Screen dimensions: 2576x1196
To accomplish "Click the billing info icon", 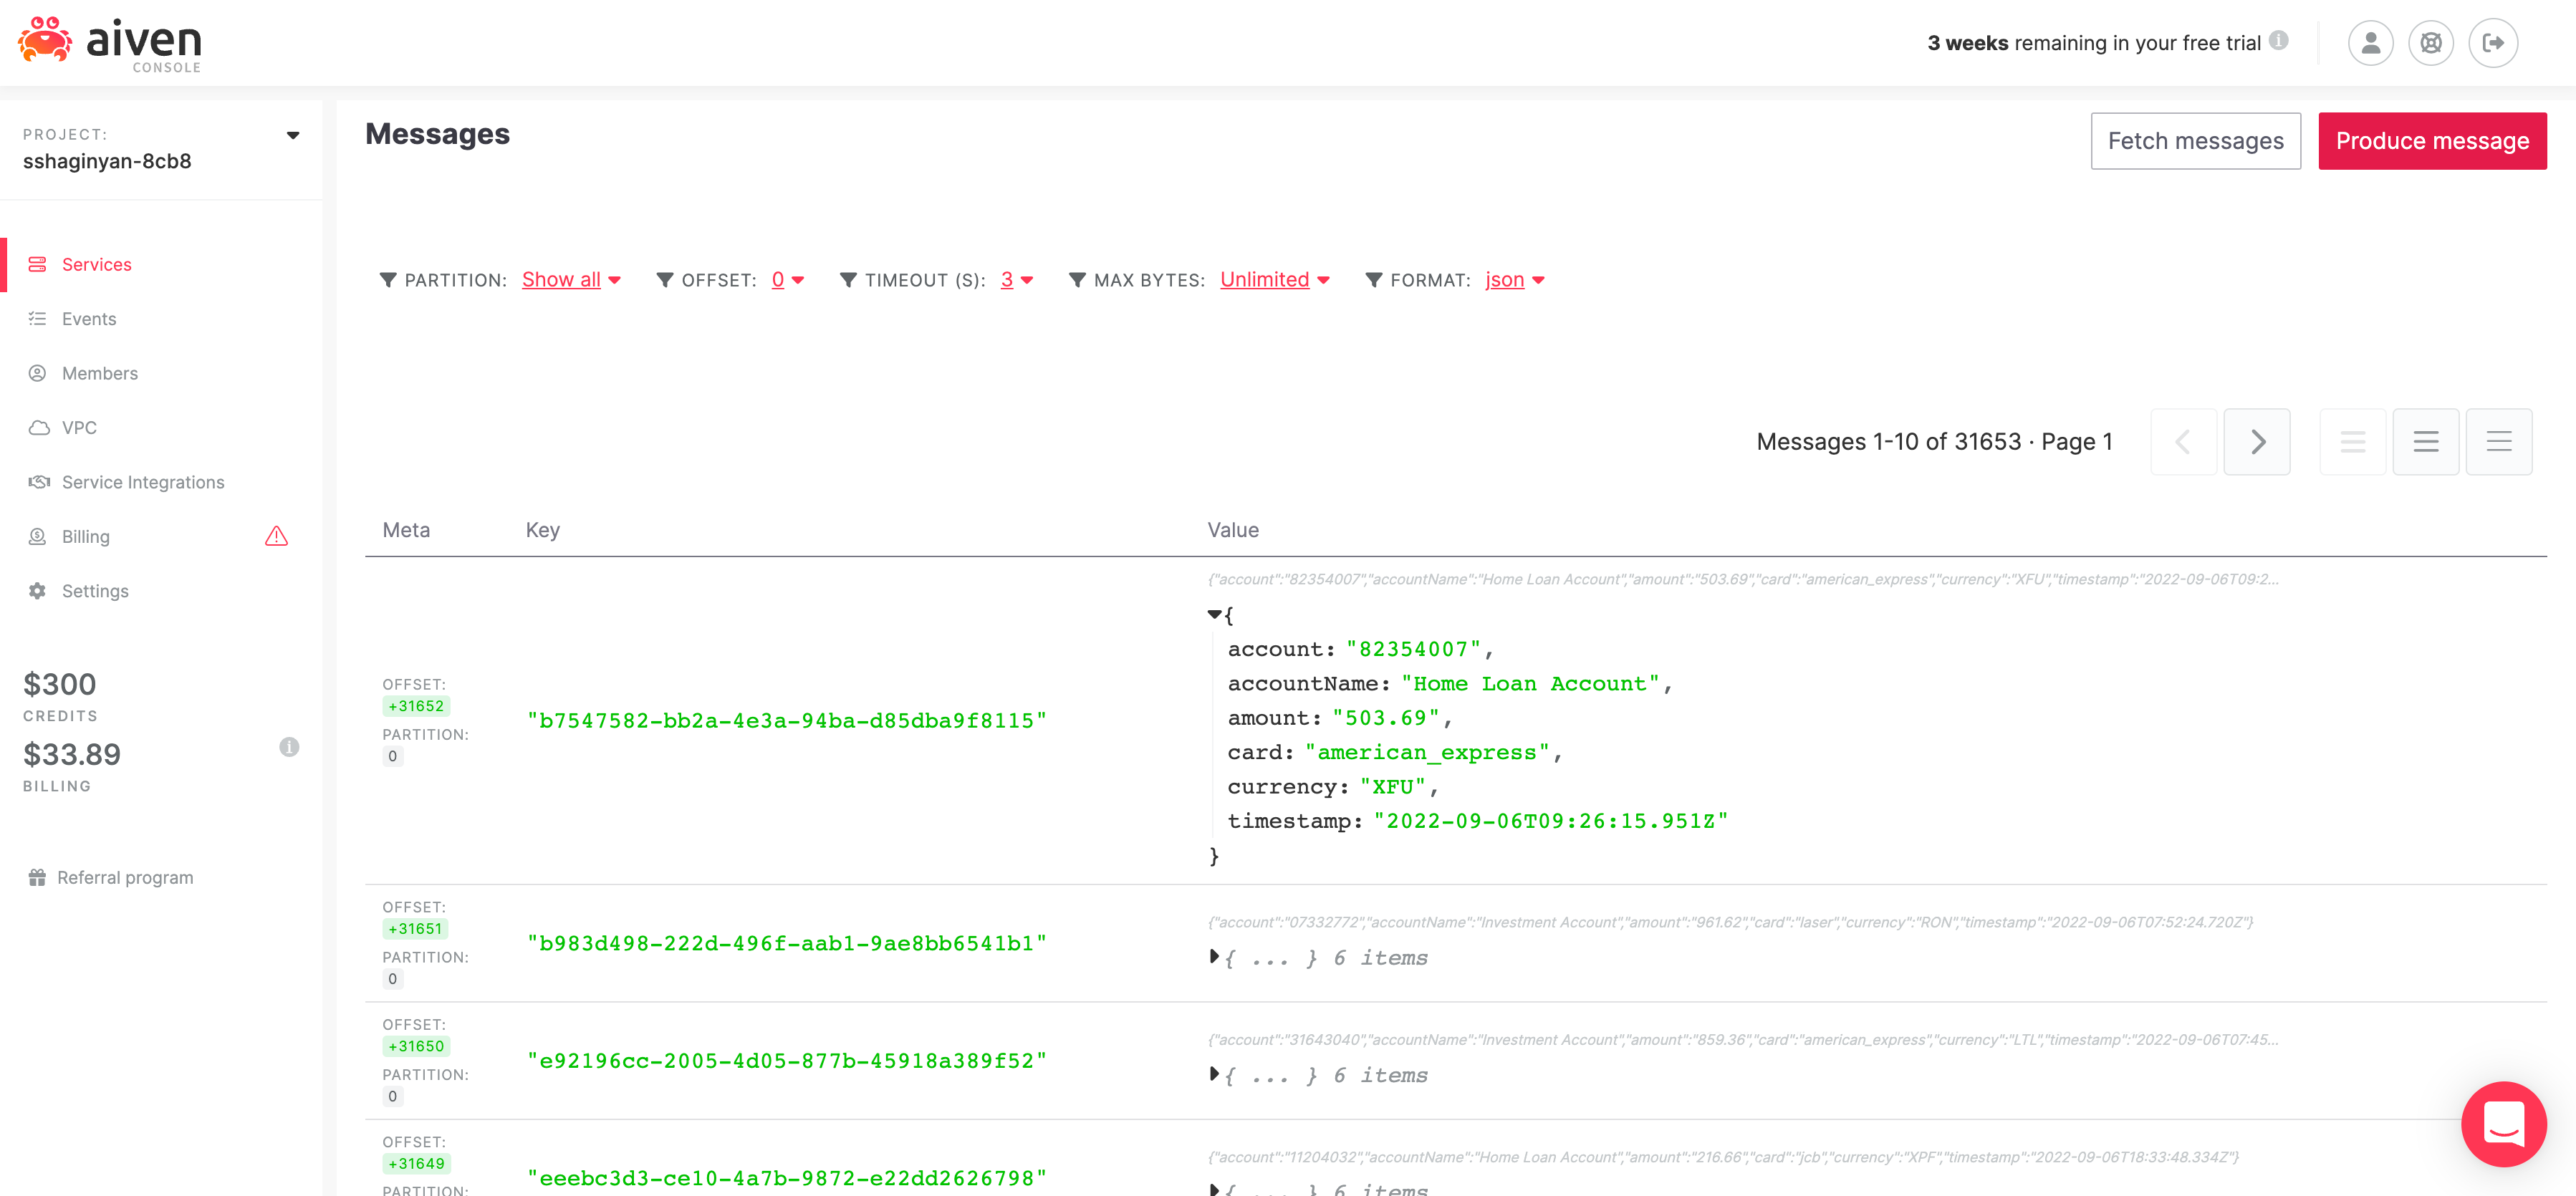I will [x=289, y=747].
